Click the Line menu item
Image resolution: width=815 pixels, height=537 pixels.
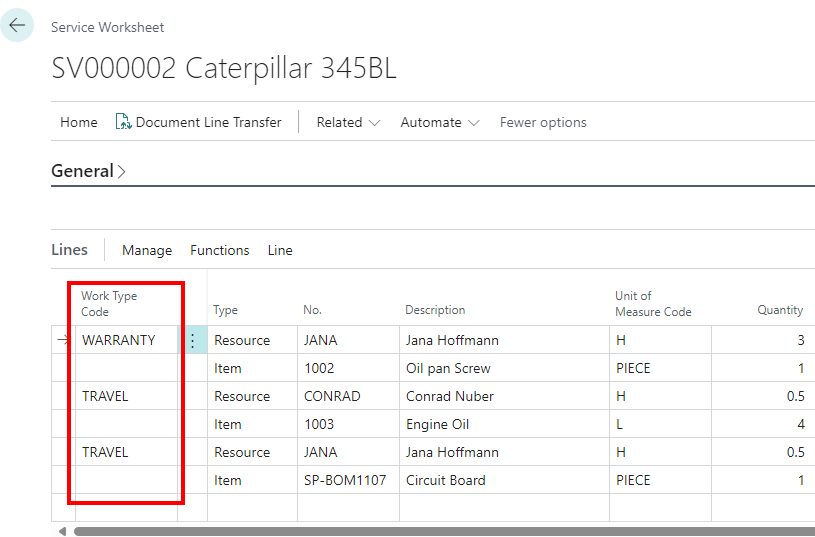[x=280, y=250]
